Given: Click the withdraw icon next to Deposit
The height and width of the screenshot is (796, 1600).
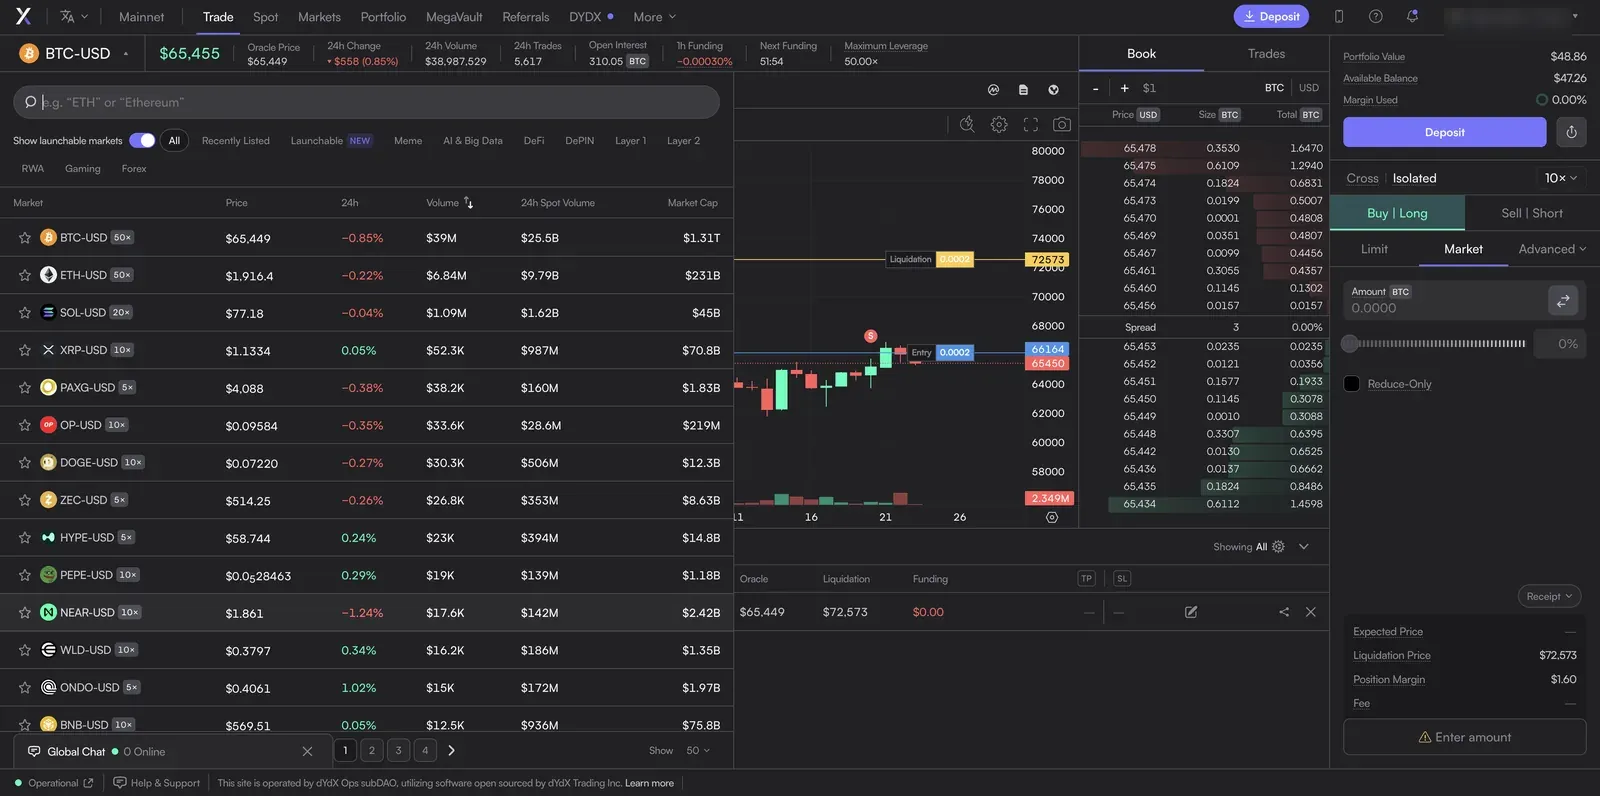Looking at the screenshot, I should [x=1571, y=132].
